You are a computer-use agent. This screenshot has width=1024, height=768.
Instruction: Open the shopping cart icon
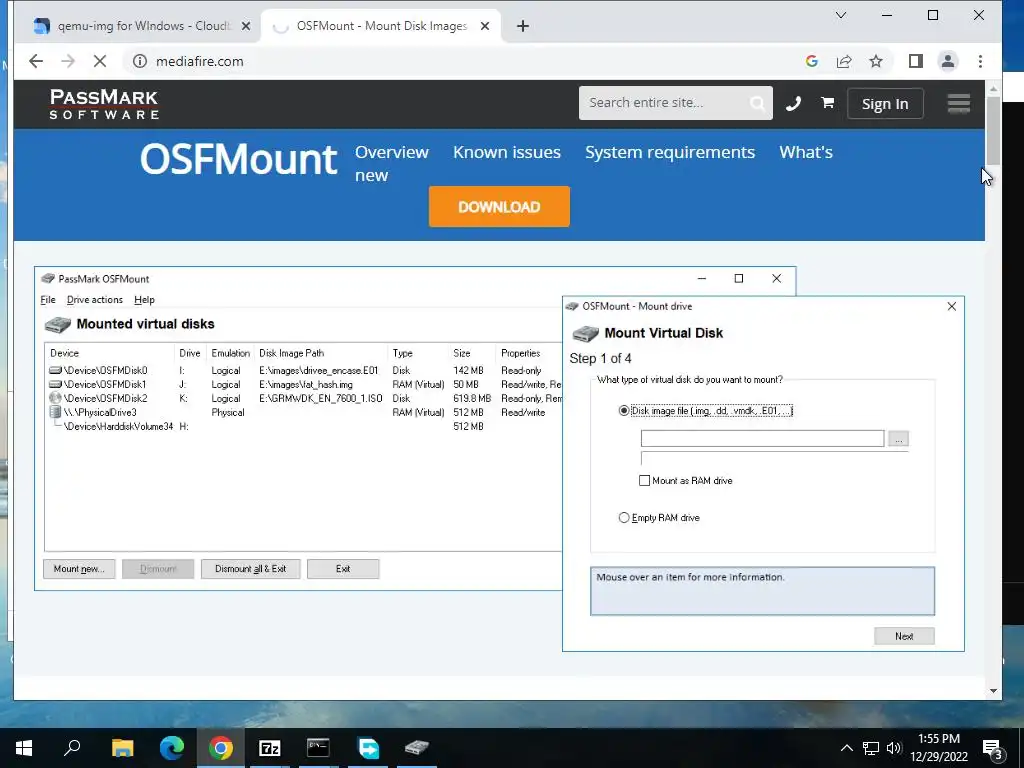[x=827, y=103]
